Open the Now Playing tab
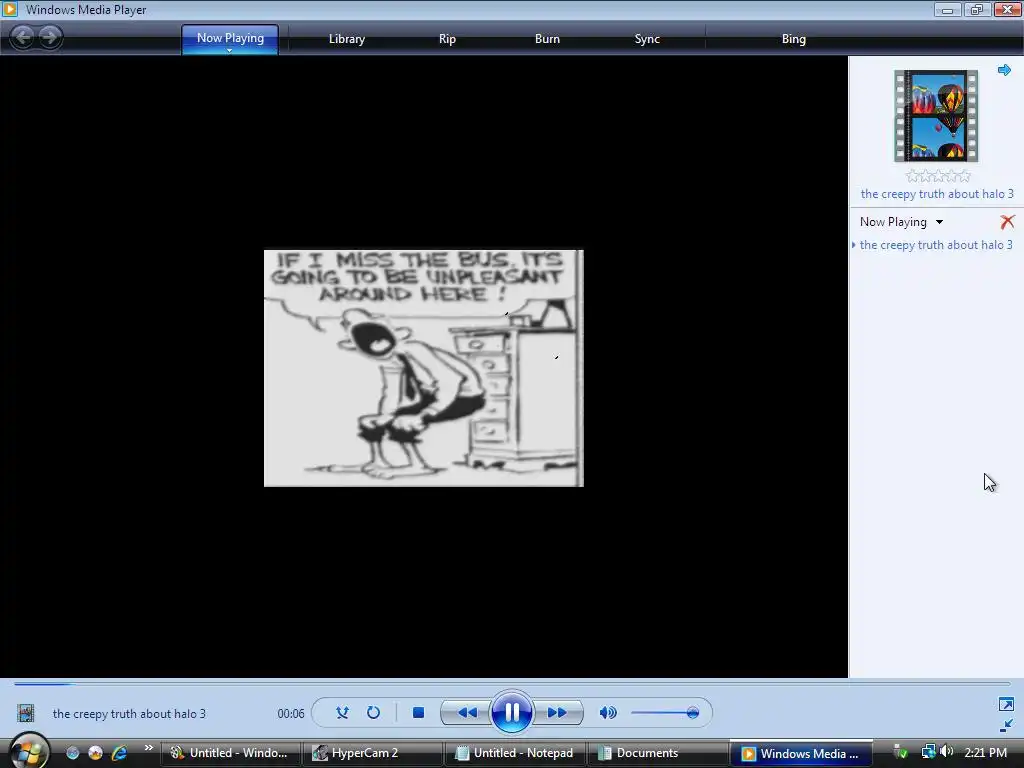 click(x=230, y=38)
